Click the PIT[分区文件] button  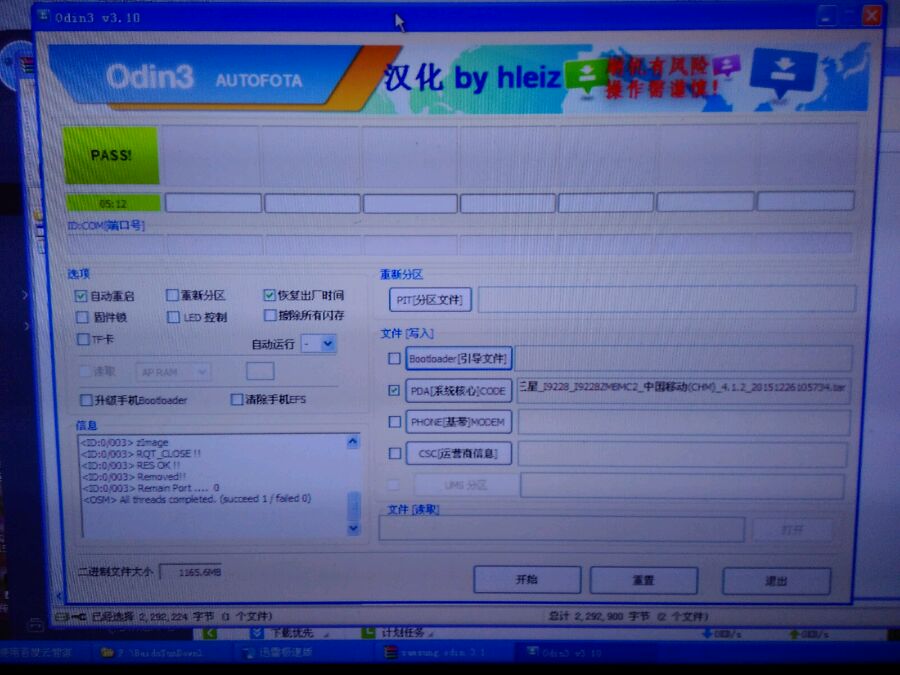[x=430, y=300]
